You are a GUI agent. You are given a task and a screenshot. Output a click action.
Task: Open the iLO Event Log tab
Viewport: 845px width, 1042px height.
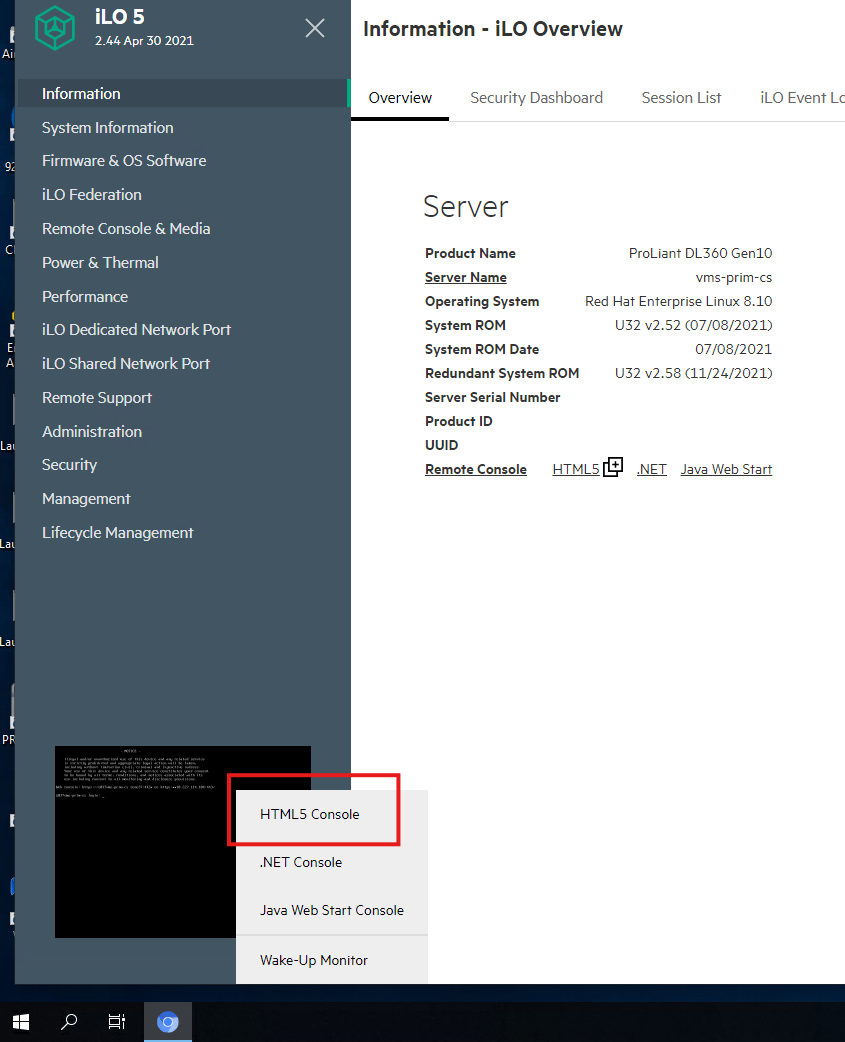click(802, 98)
